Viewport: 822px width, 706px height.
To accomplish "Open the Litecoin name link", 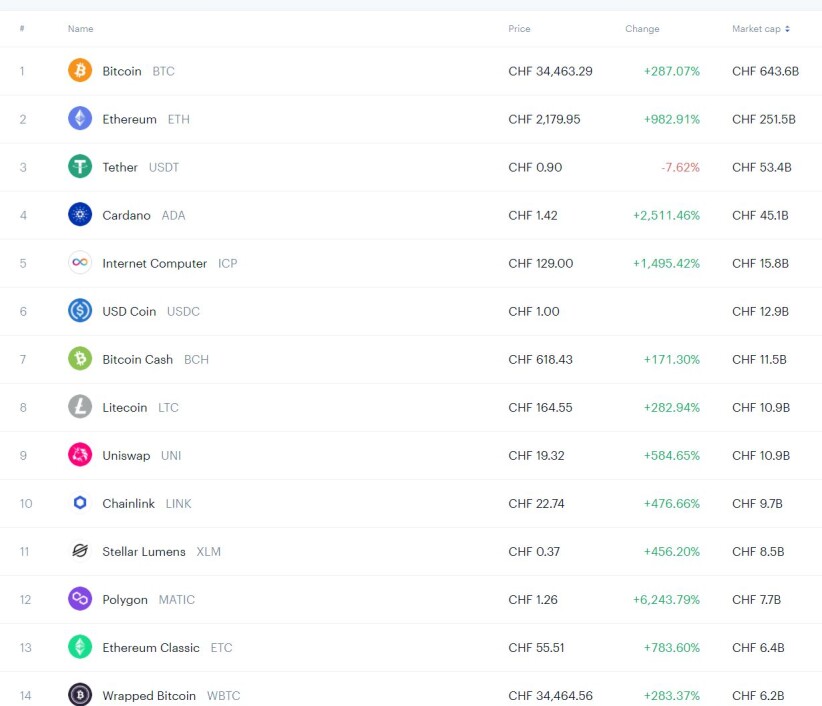I will pos(125,408).
